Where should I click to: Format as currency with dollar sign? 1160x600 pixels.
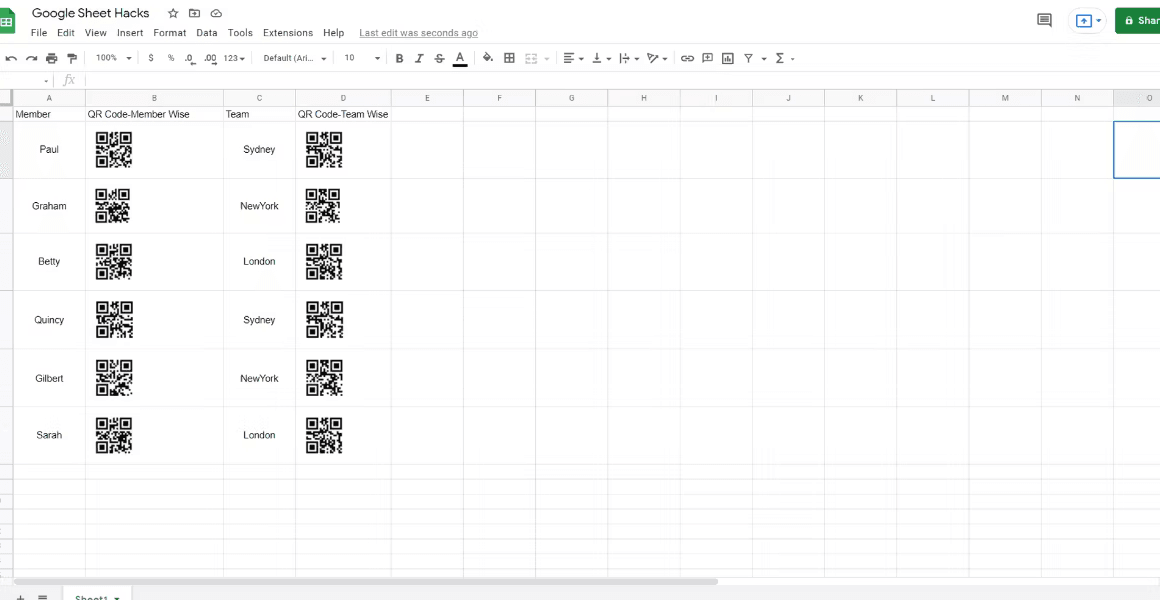pos(151,58)
